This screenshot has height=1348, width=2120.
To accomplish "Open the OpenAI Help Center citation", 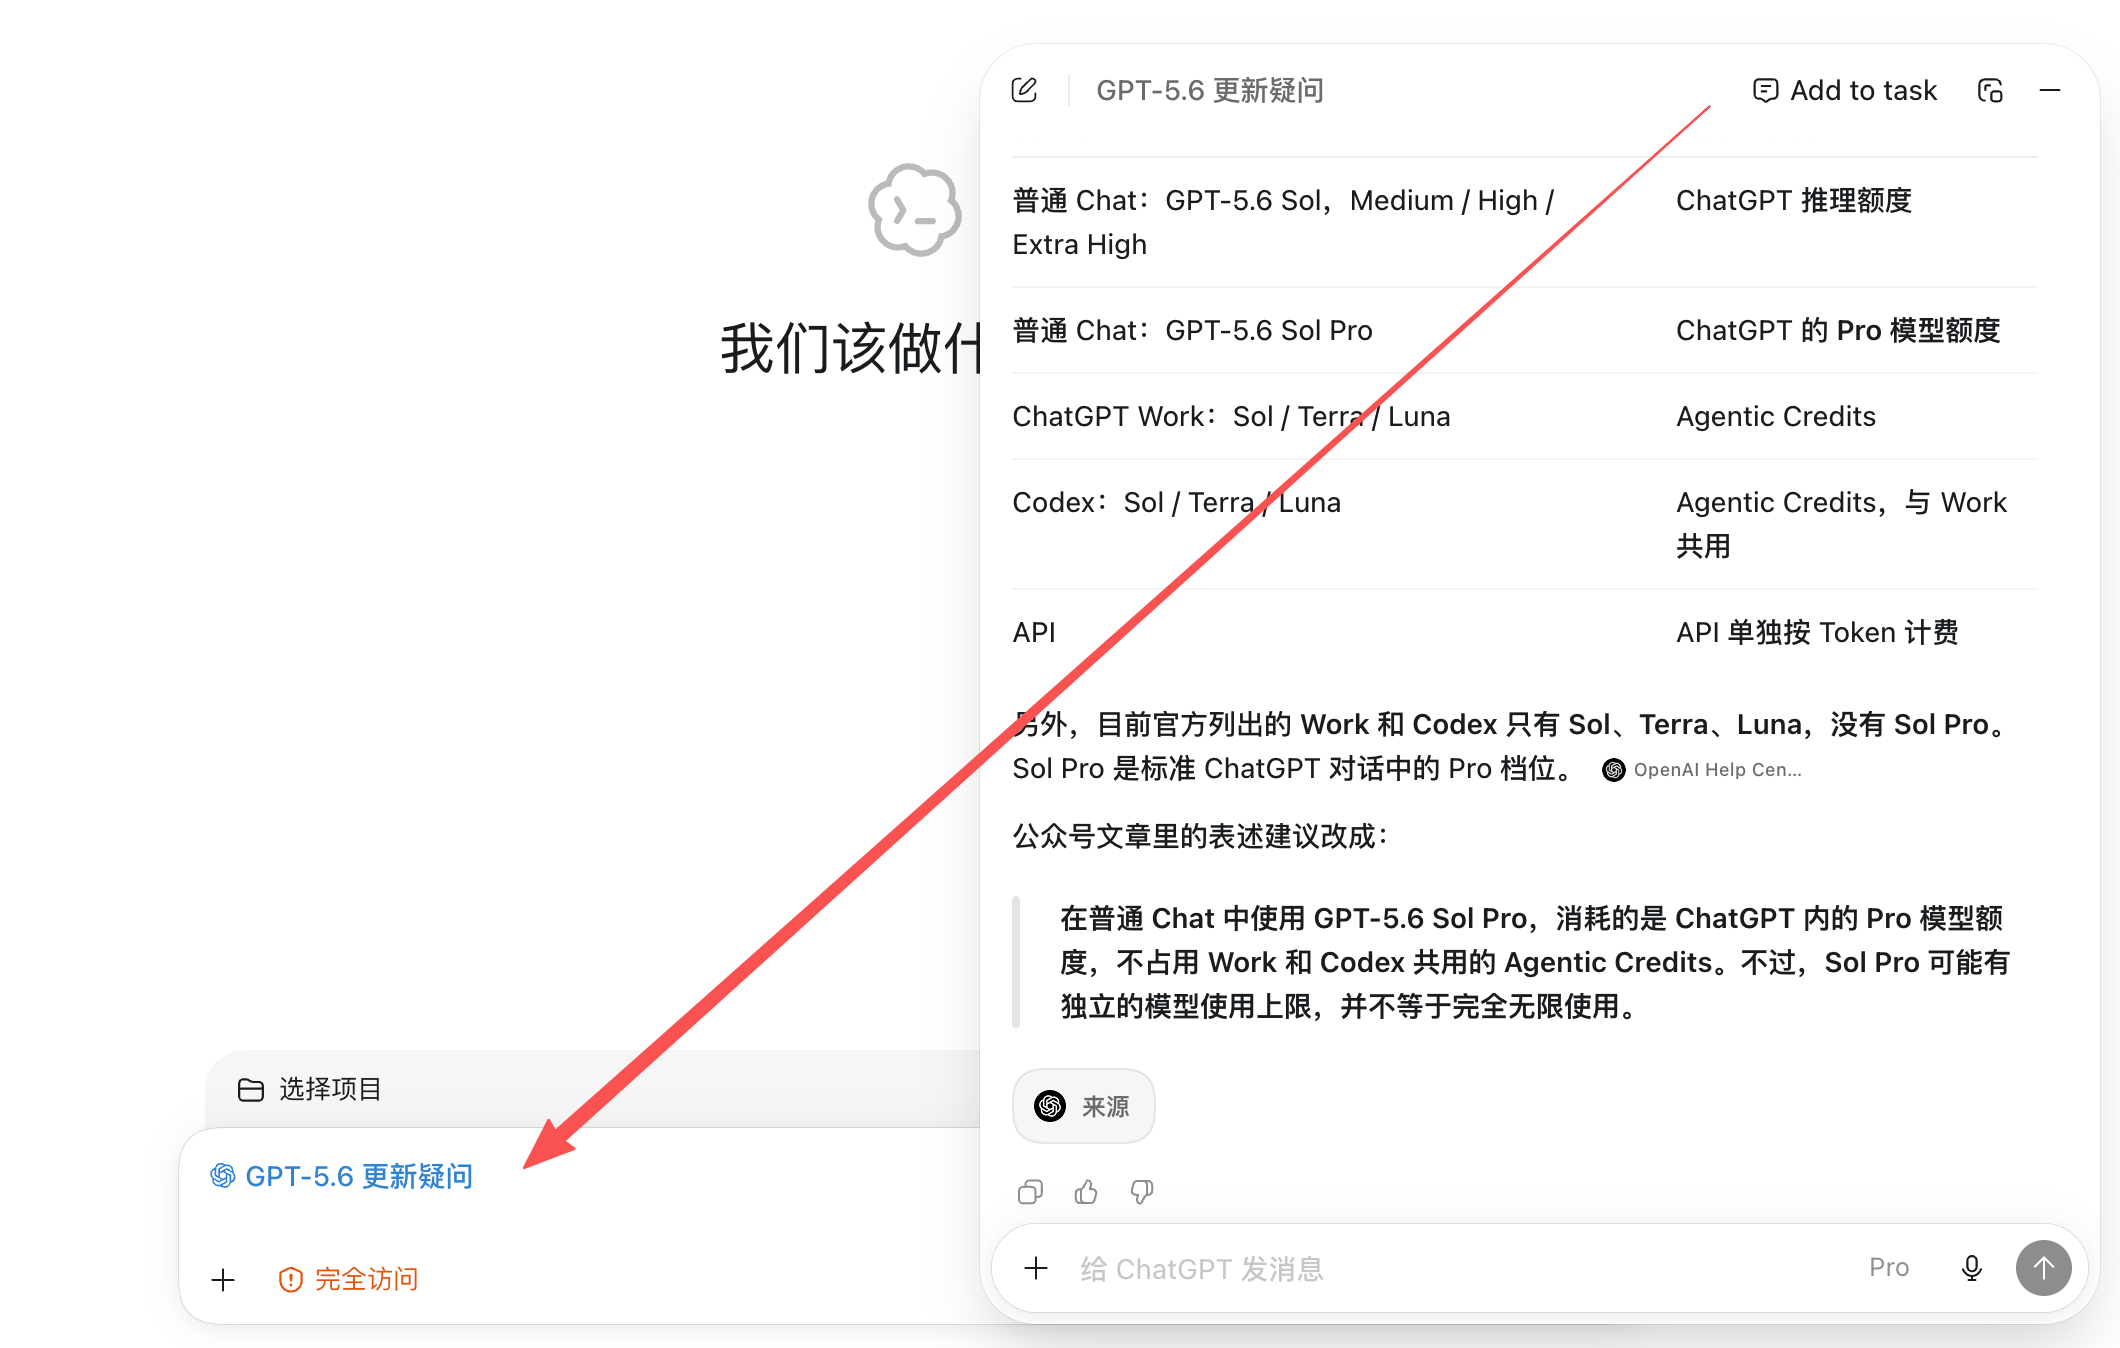I will coord(1702,769).
